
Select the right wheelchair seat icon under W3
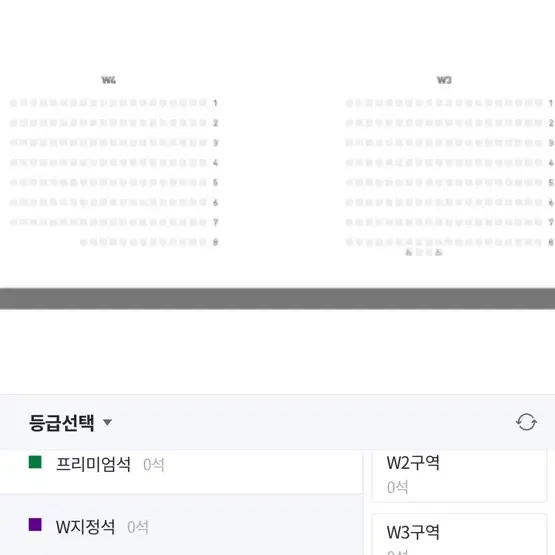pos(438,252)
